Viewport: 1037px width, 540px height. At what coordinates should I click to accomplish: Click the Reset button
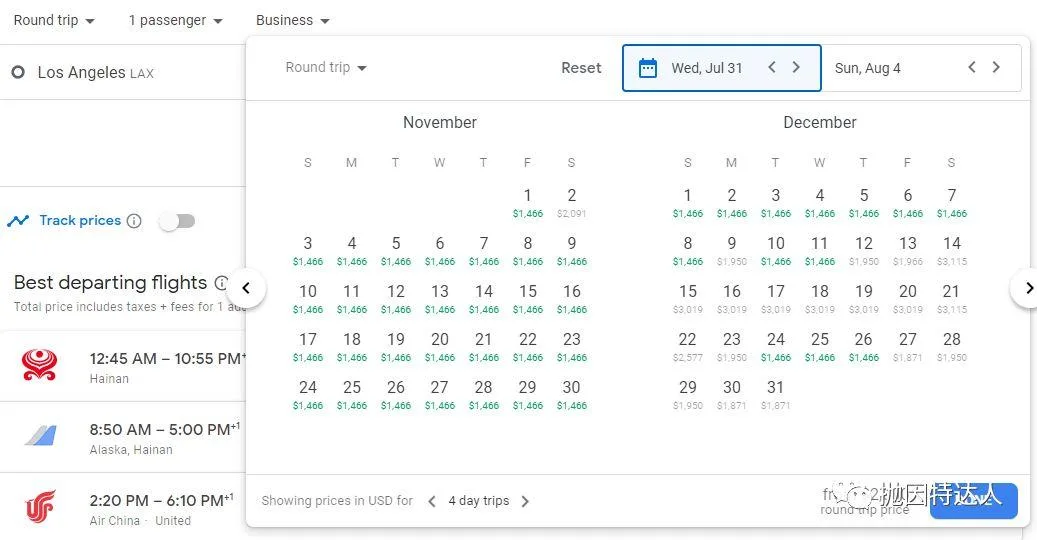coord(581,68)
